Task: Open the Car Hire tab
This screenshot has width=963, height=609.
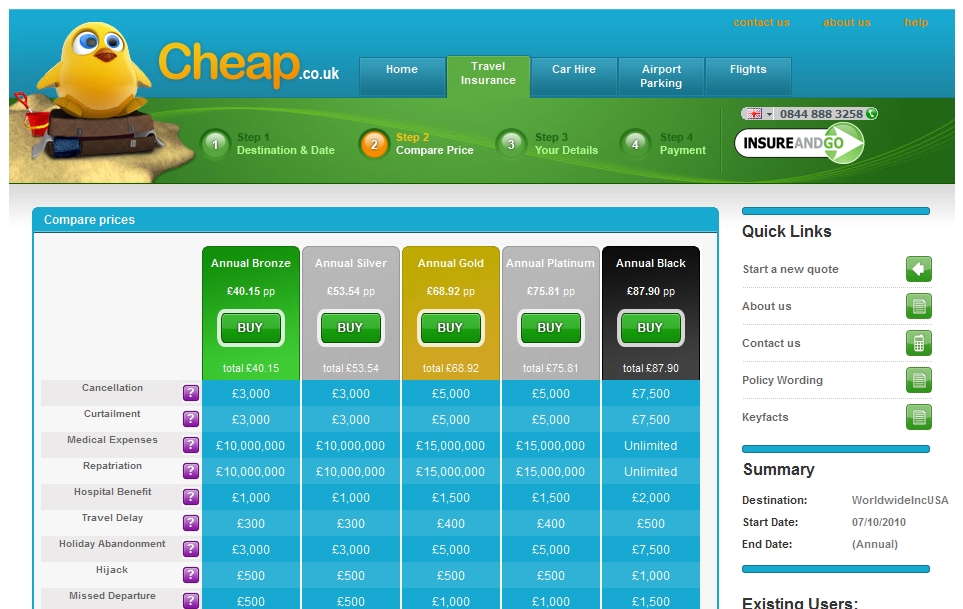Action: pos(574,76)
